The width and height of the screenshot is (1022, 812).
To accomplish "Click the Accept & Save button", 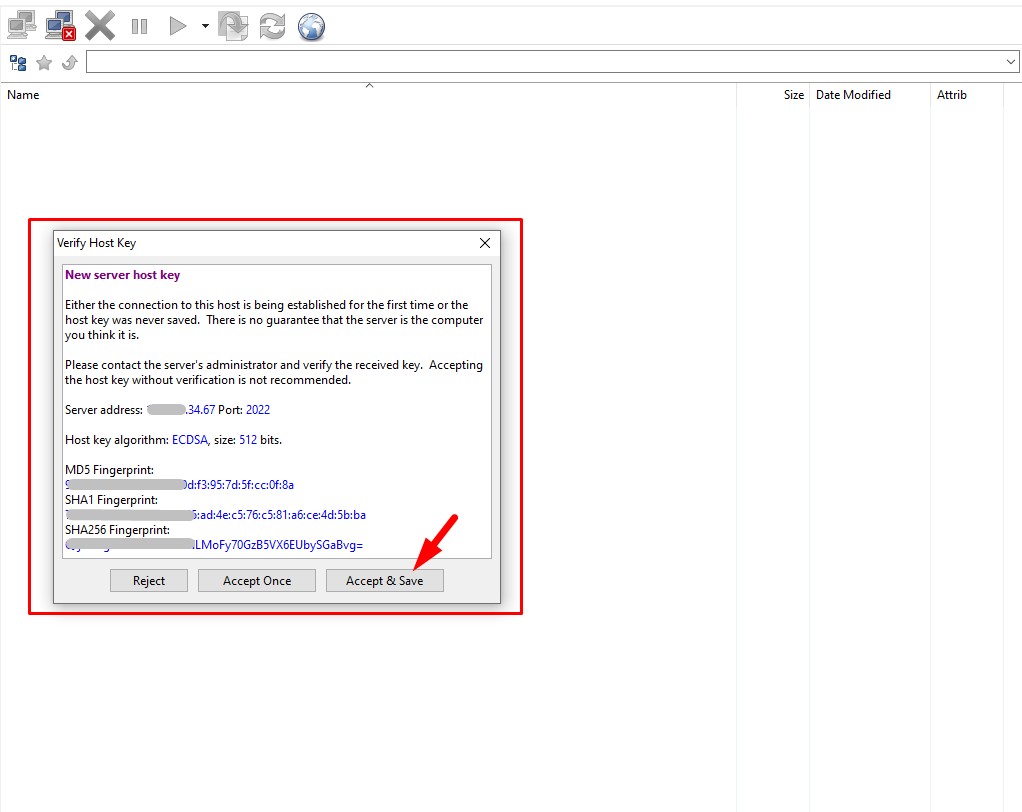I will 385,581.
